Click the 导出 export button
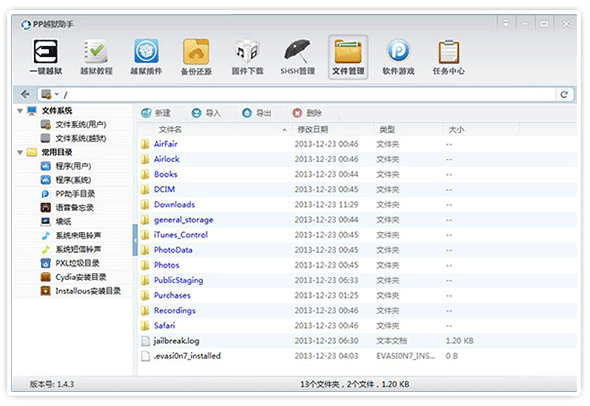 pyautogui.click(x=257, y=113)
